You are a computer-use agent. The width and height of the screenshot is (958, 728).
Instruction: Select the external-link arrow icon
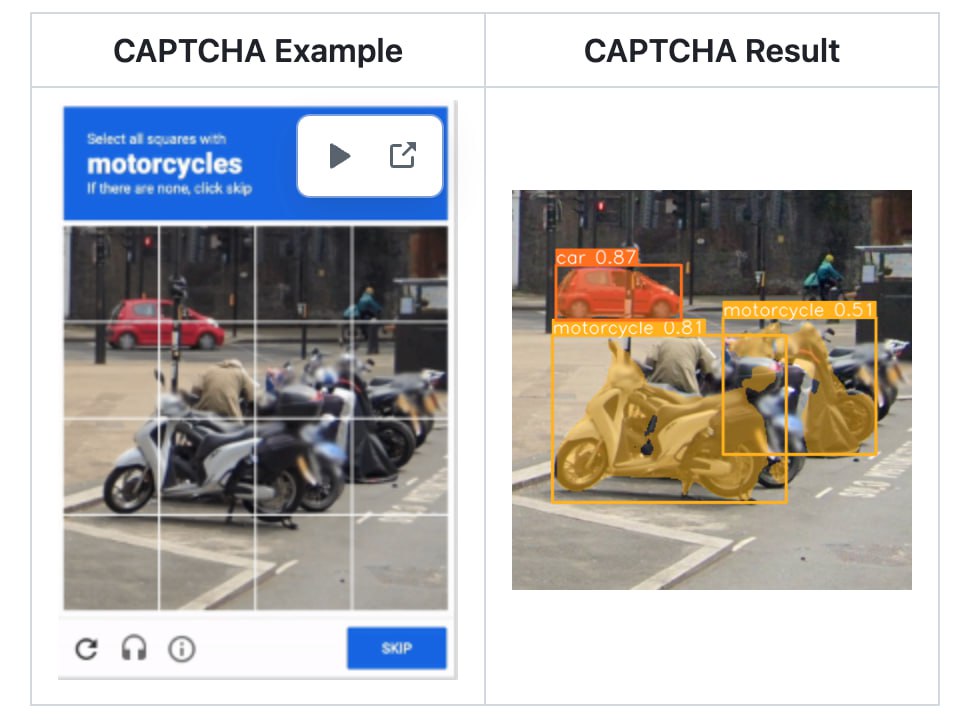pyautogui.click(x=402, y=156)
